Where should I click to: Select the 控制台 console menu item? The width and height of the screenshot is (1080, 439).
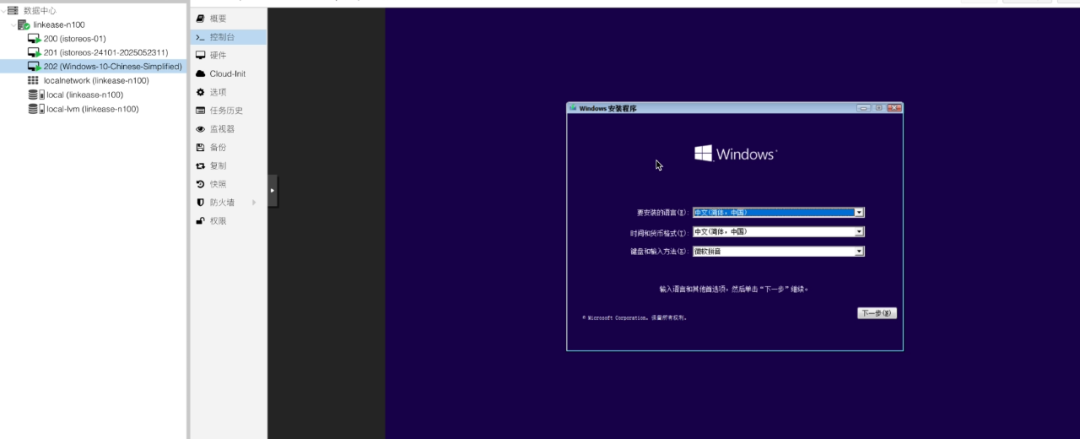228,37
